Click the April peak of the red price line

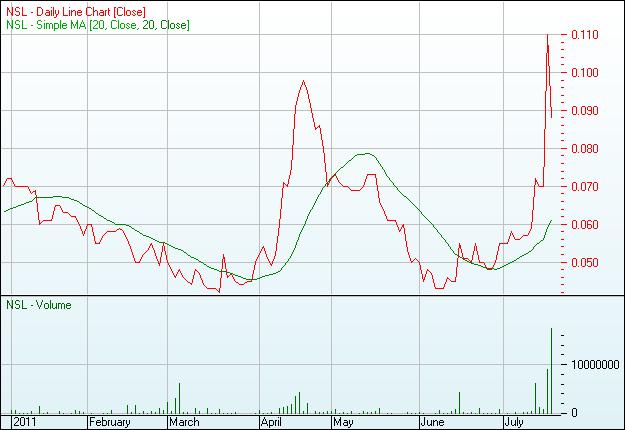point(302,82)
